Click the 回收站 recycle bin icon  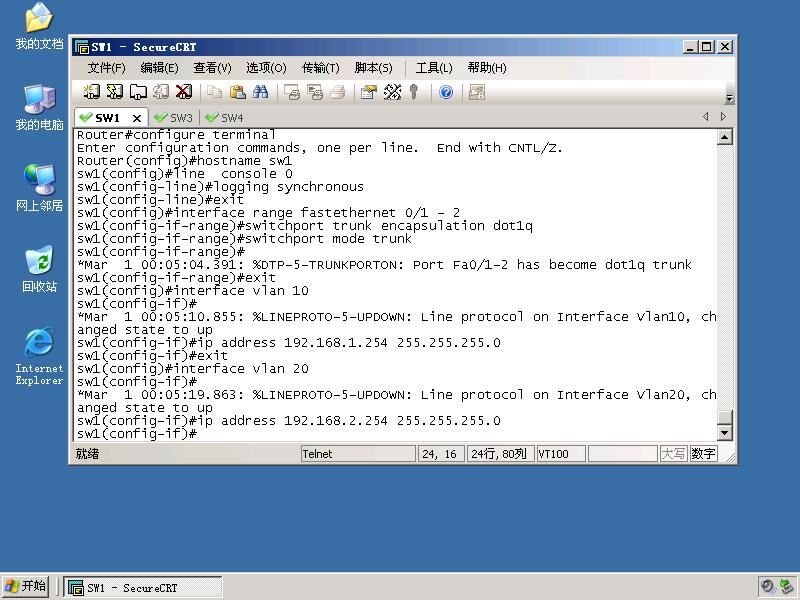(x=39, y=269)
